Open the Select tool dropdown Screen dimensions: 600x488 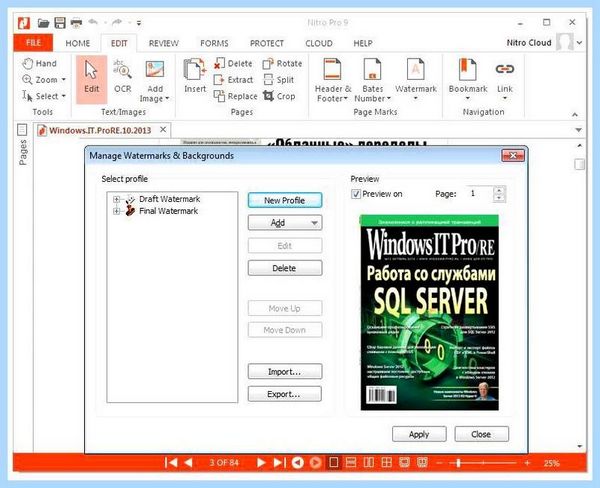pos(64,96)
